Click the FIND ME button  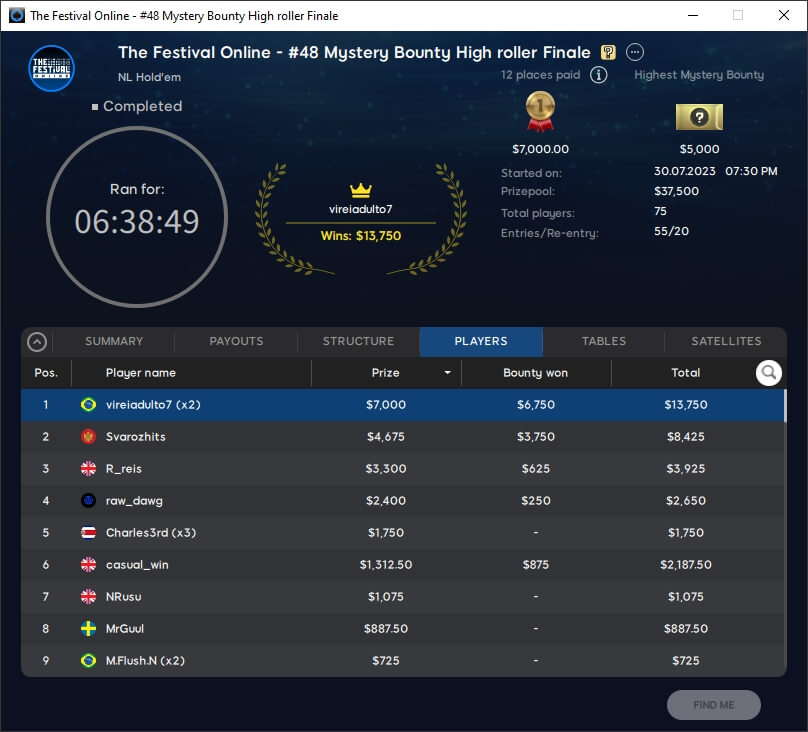tap(714, 705)
